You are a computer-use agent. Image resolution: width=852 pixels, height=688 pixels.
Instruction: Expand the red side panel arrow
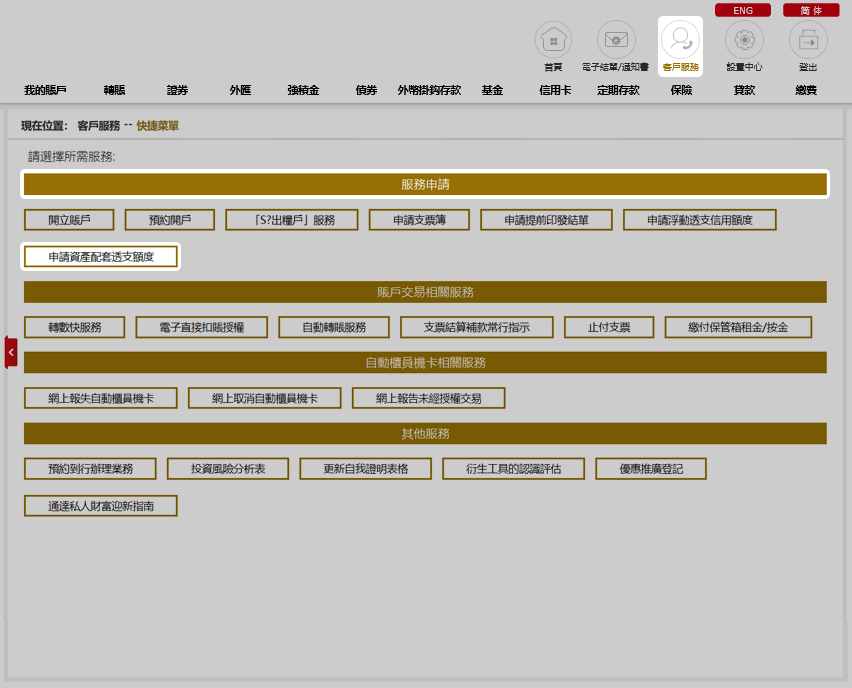pos(11,352)
